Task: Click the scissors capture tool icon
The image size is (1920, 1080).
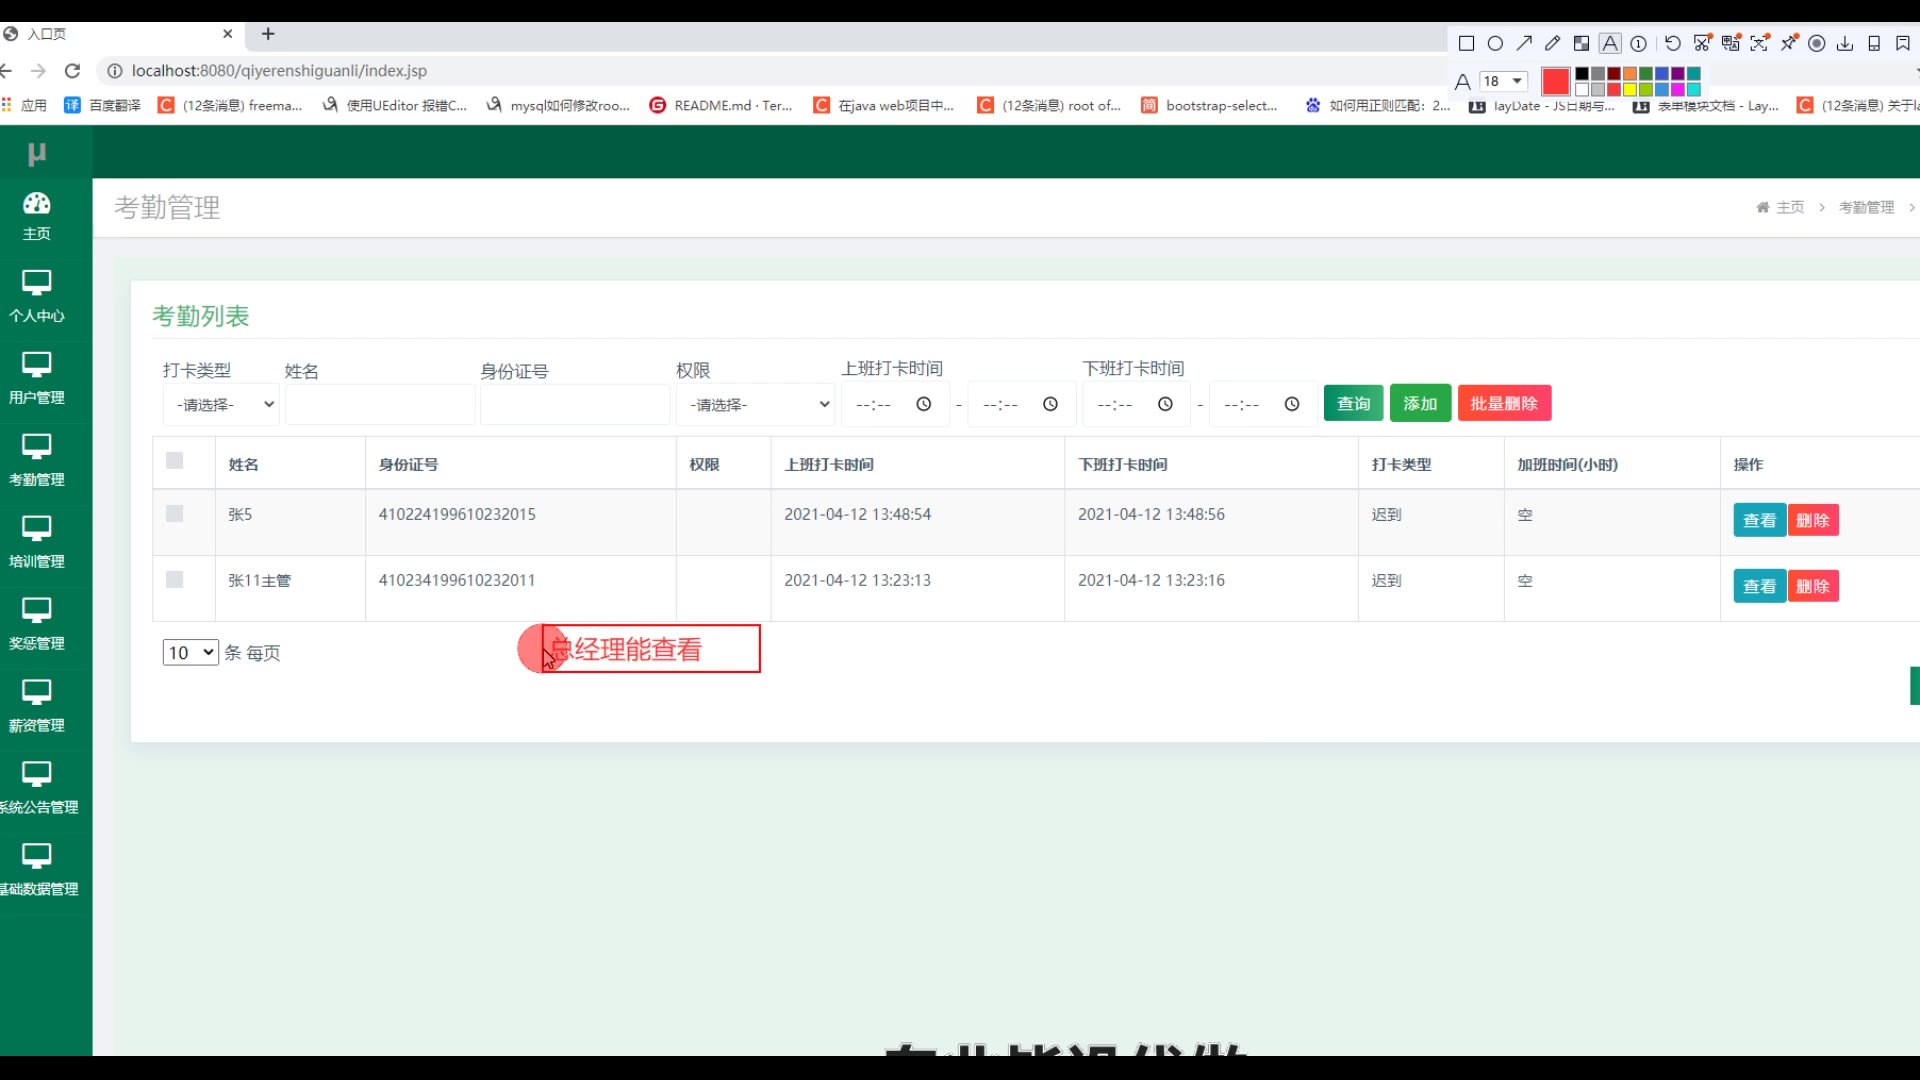Action: 1702,43
